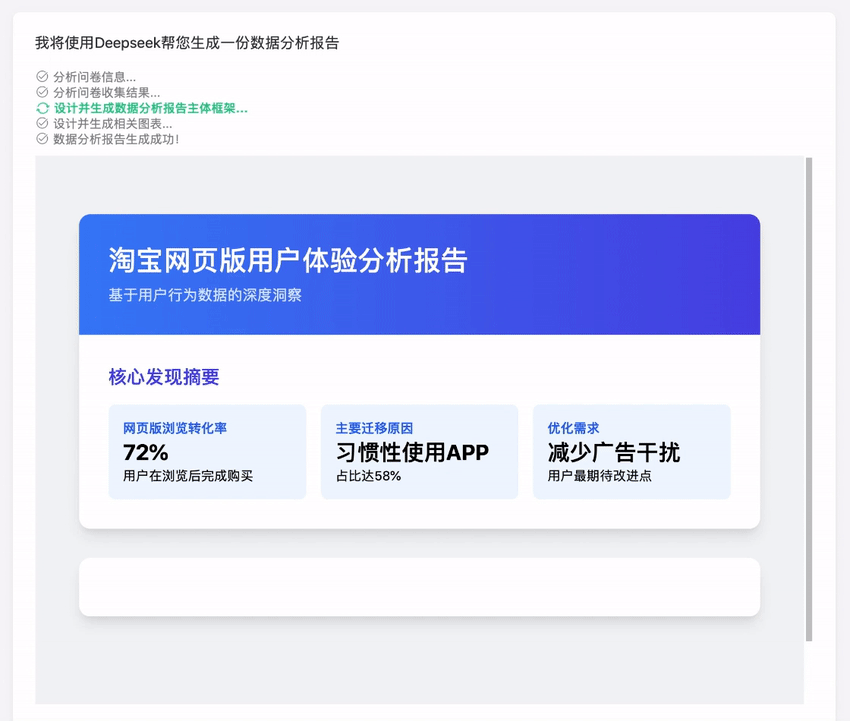The height and width of the screenshot is (721, 850).
Task: Click the checkmark icon beside 数据分析报告生成成功
Action: [42, 139]
